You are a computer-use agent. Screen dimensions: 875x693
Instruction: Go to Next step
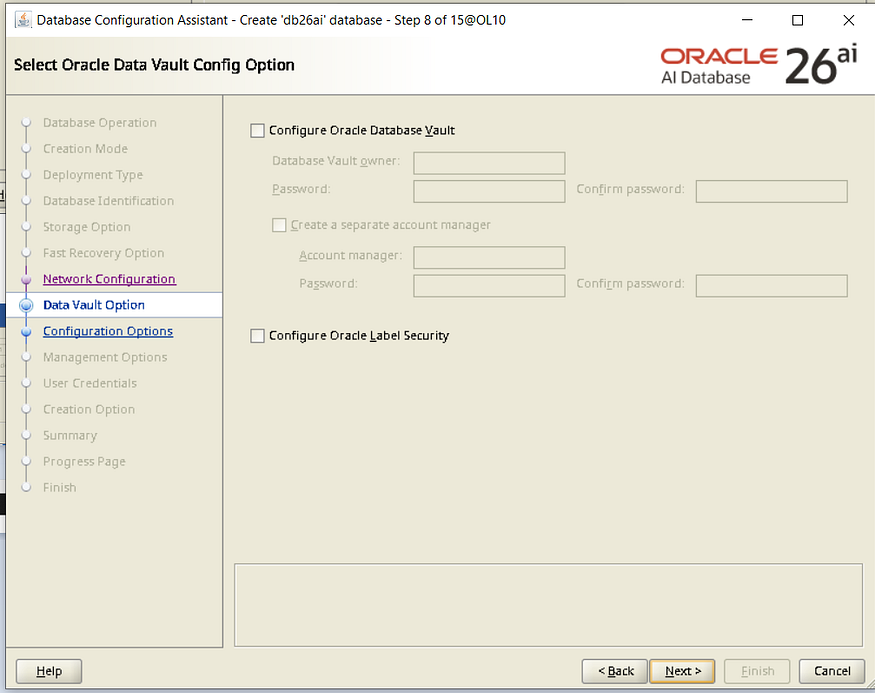coord(682,671)
